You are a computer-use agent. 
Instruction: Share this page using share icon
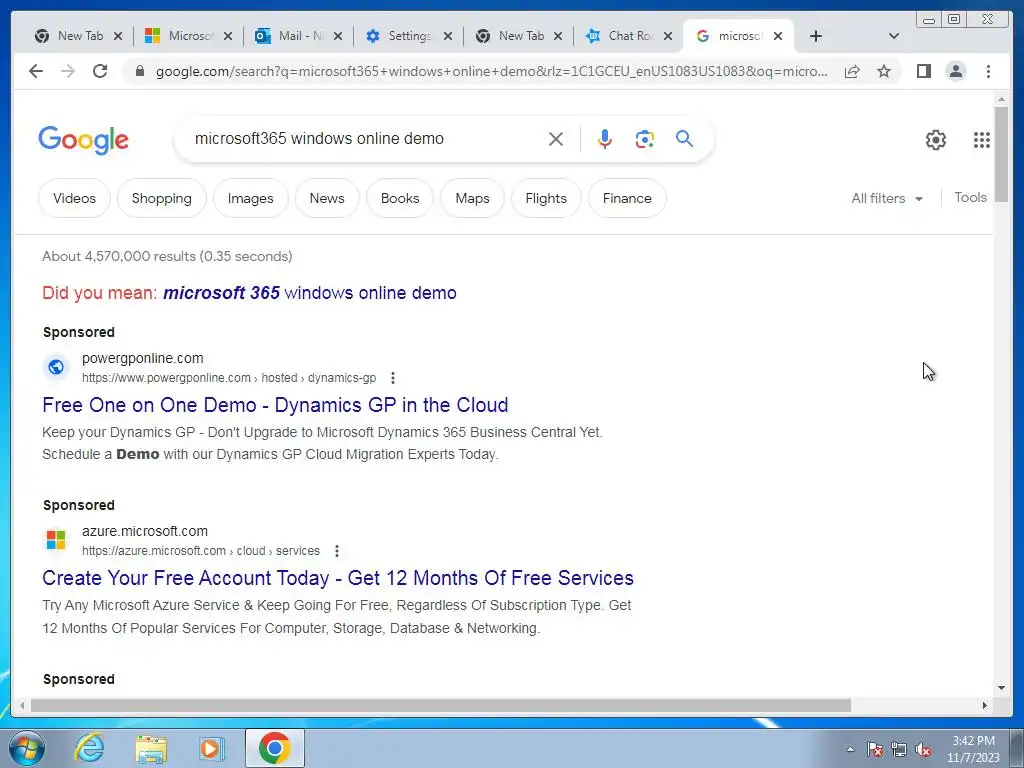coord(852,71)
